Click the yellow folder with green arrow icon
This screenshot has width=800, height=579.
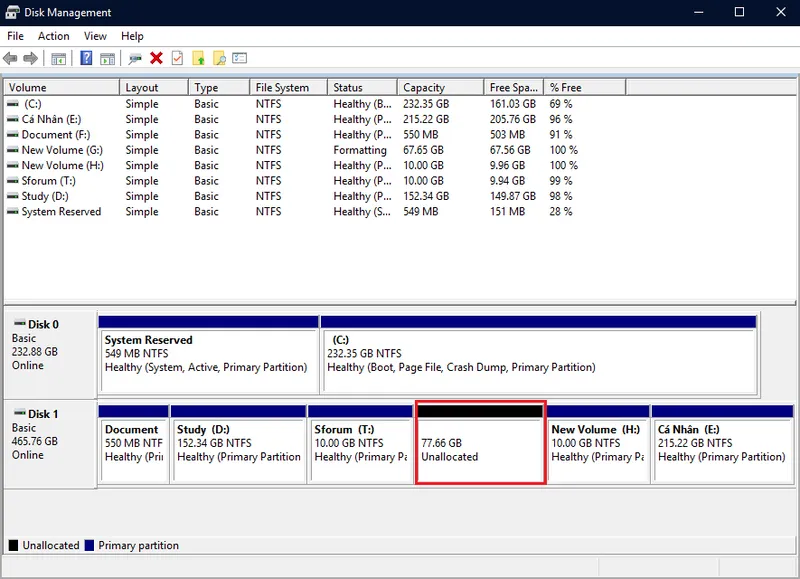coord(198,58)
